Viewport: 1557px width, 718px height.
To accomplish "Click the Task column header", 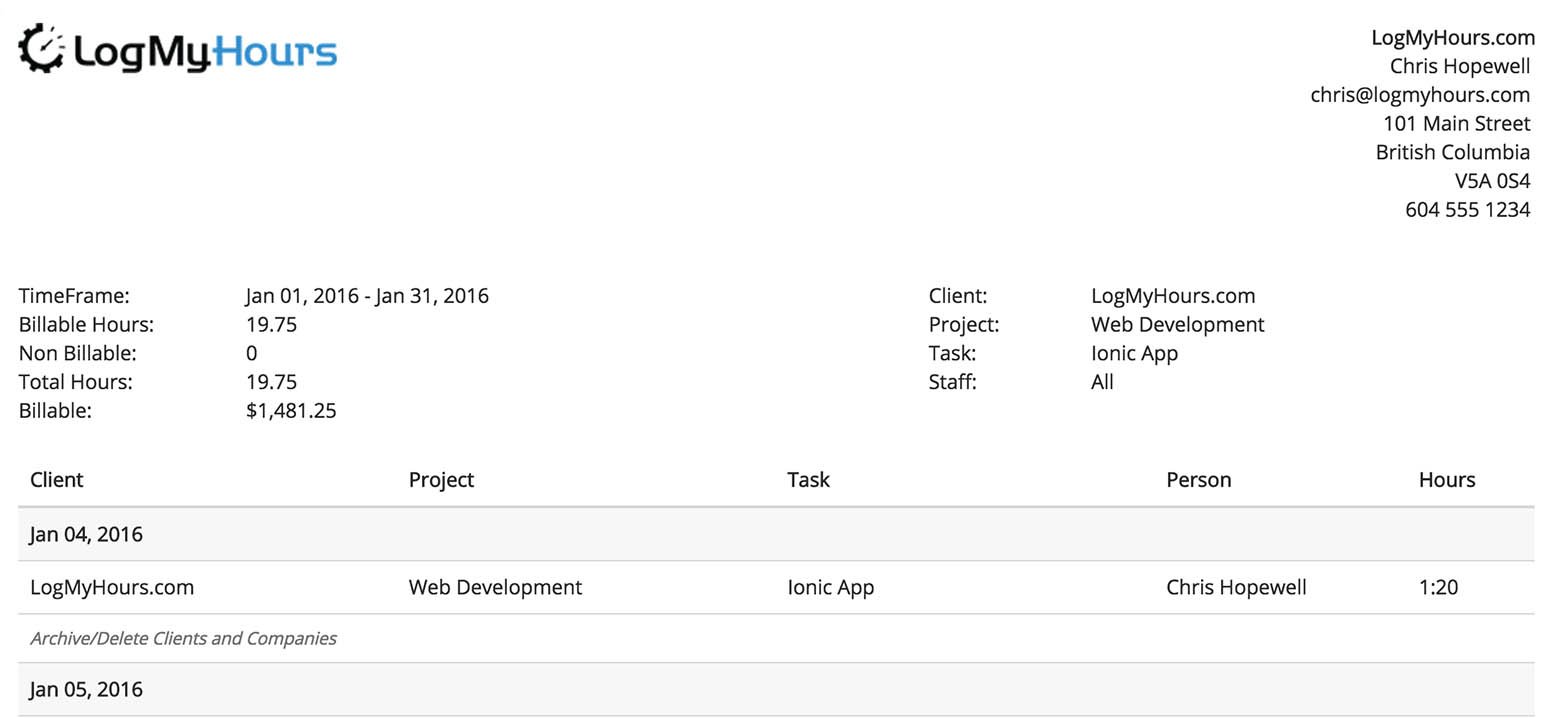I will pyautogui.click(x=808, y=480).
